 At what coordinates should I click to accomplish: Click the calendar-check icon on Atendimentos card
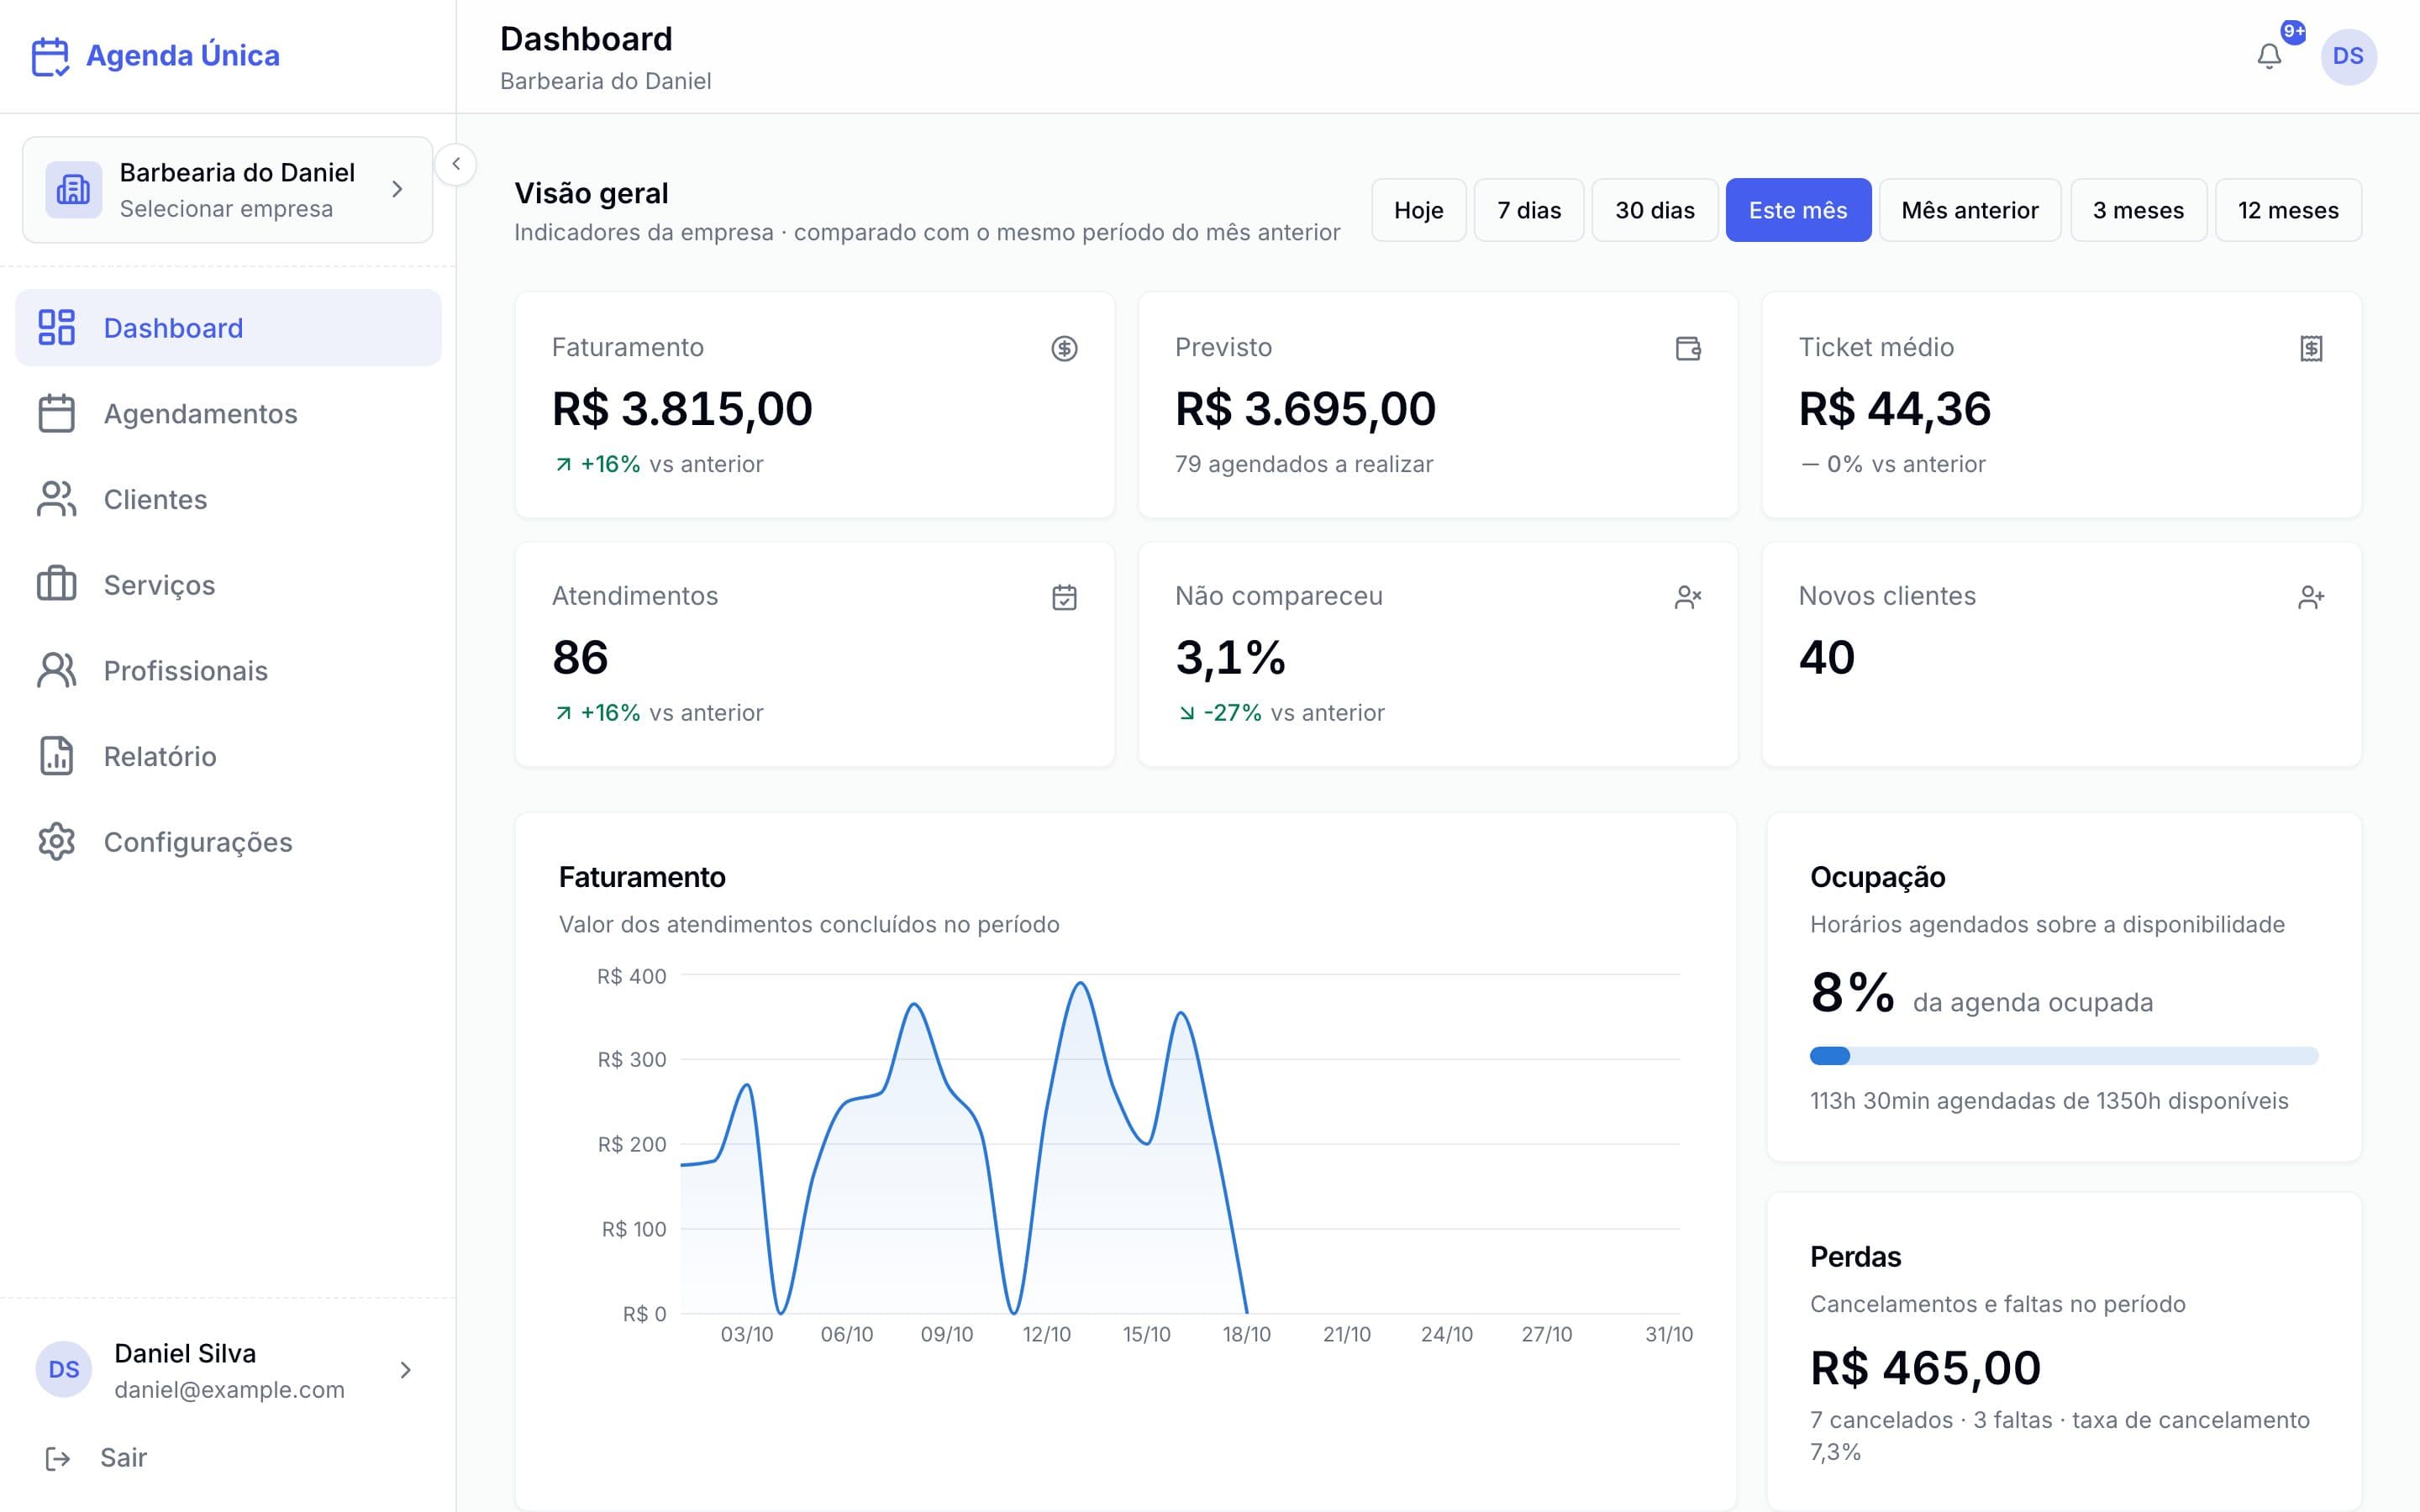point(1064,597)
